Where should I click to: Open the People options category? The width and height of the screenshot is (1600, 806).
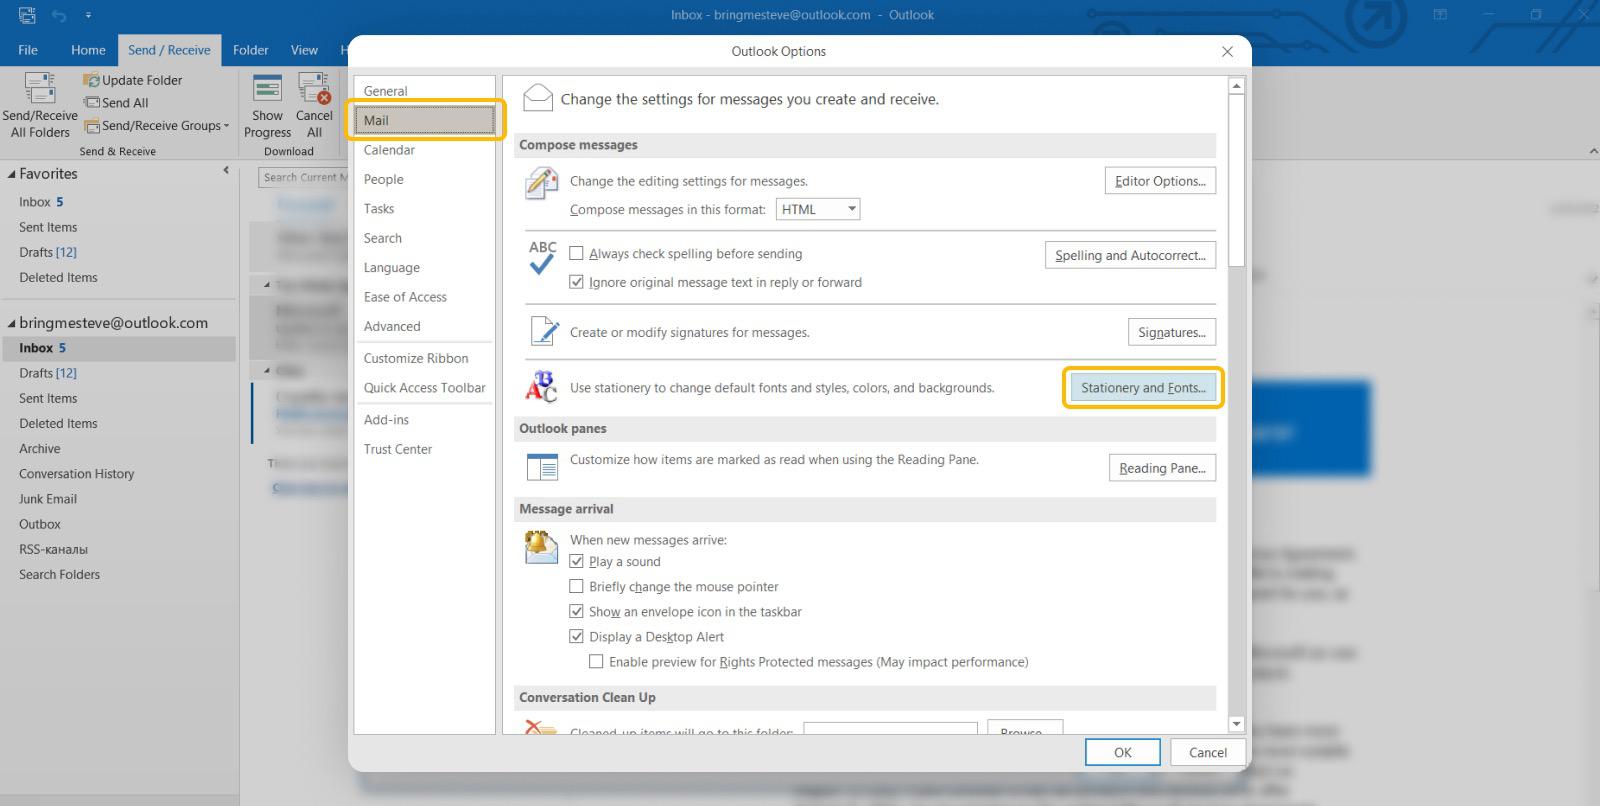coord(424,179)
